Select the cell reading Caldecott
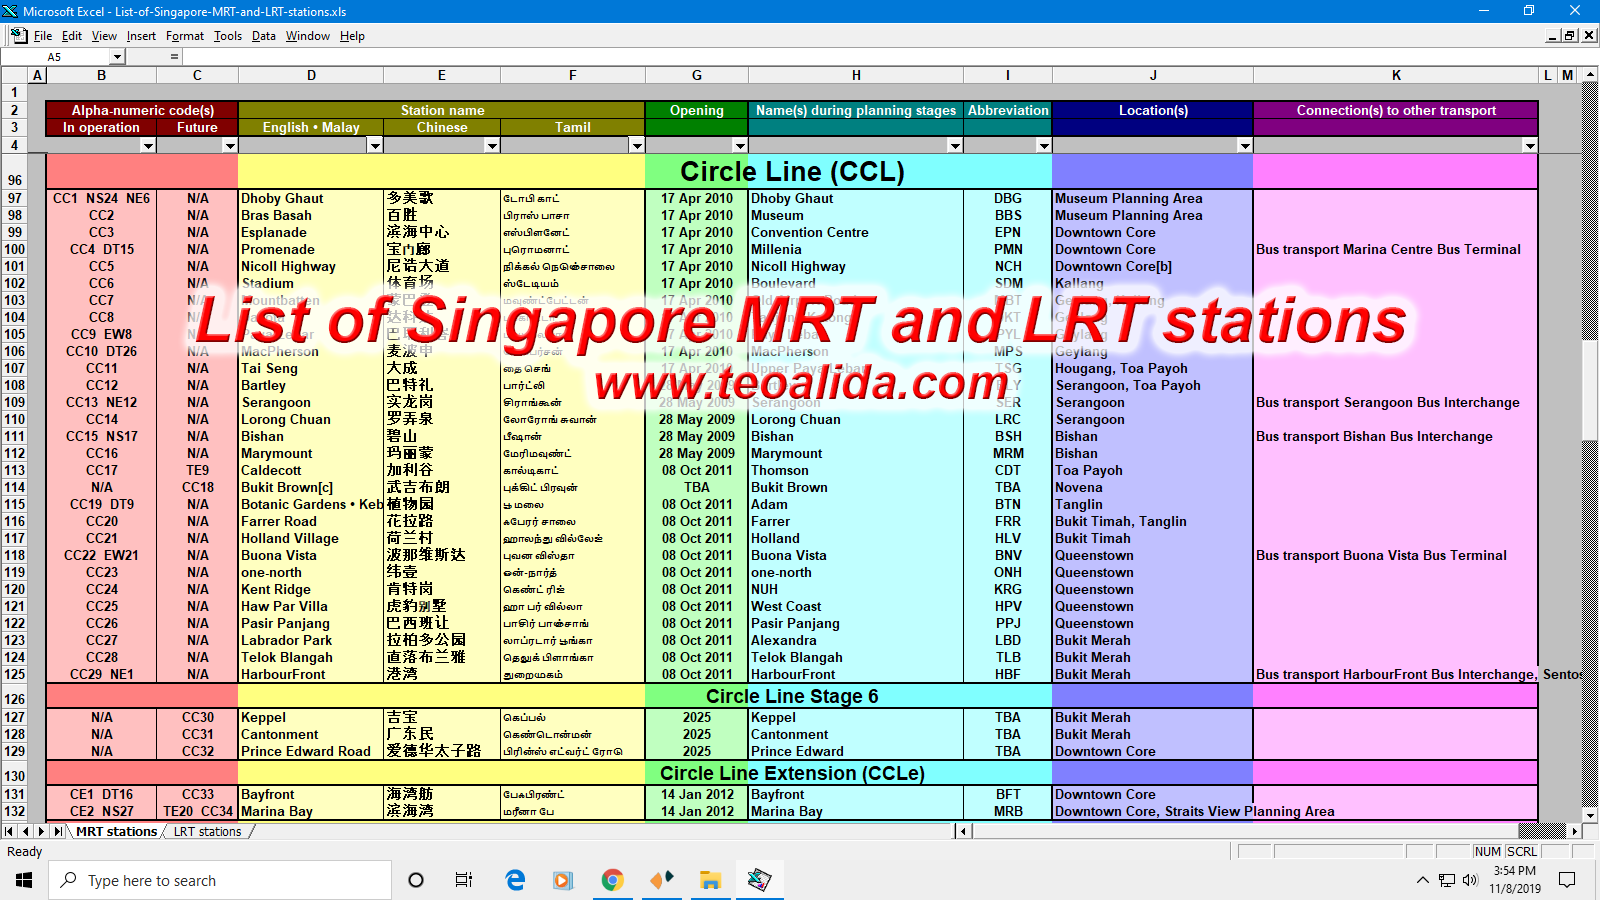The image size is (1600, 900). click(311, 470)
